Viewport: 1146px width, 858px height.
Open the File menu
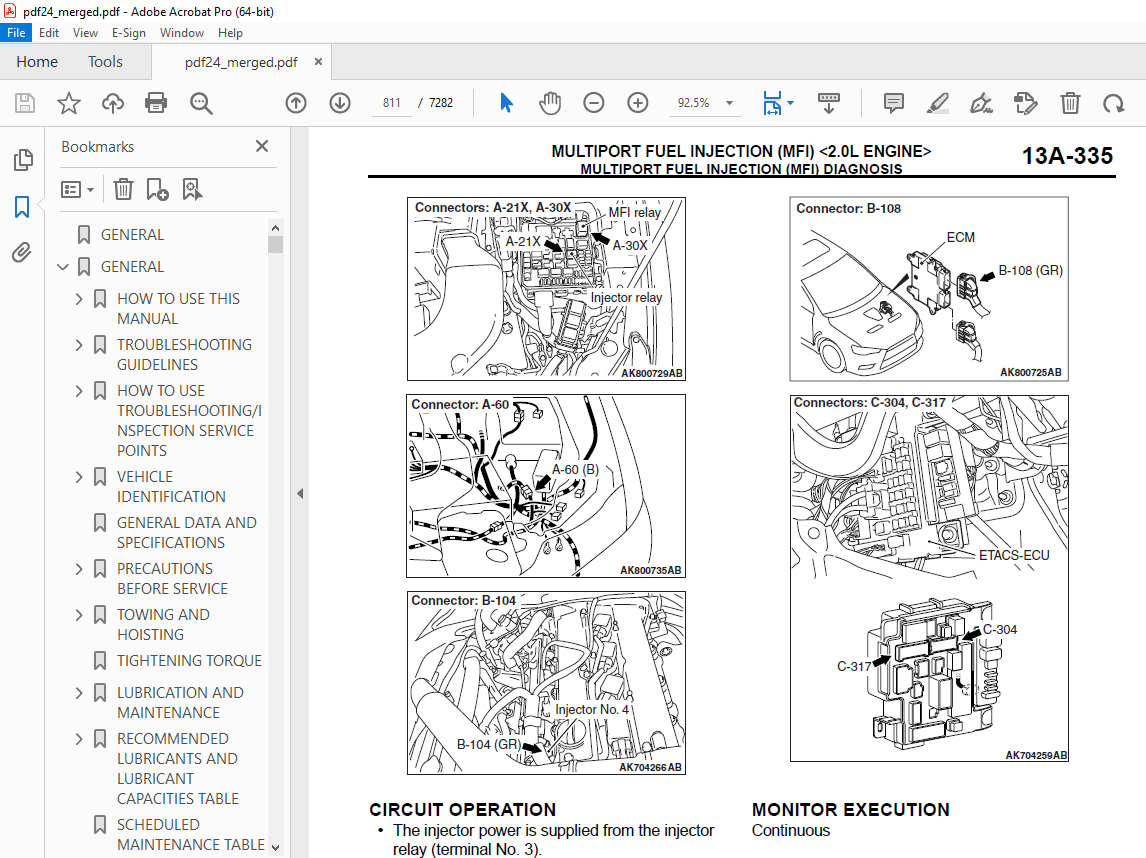16,33
